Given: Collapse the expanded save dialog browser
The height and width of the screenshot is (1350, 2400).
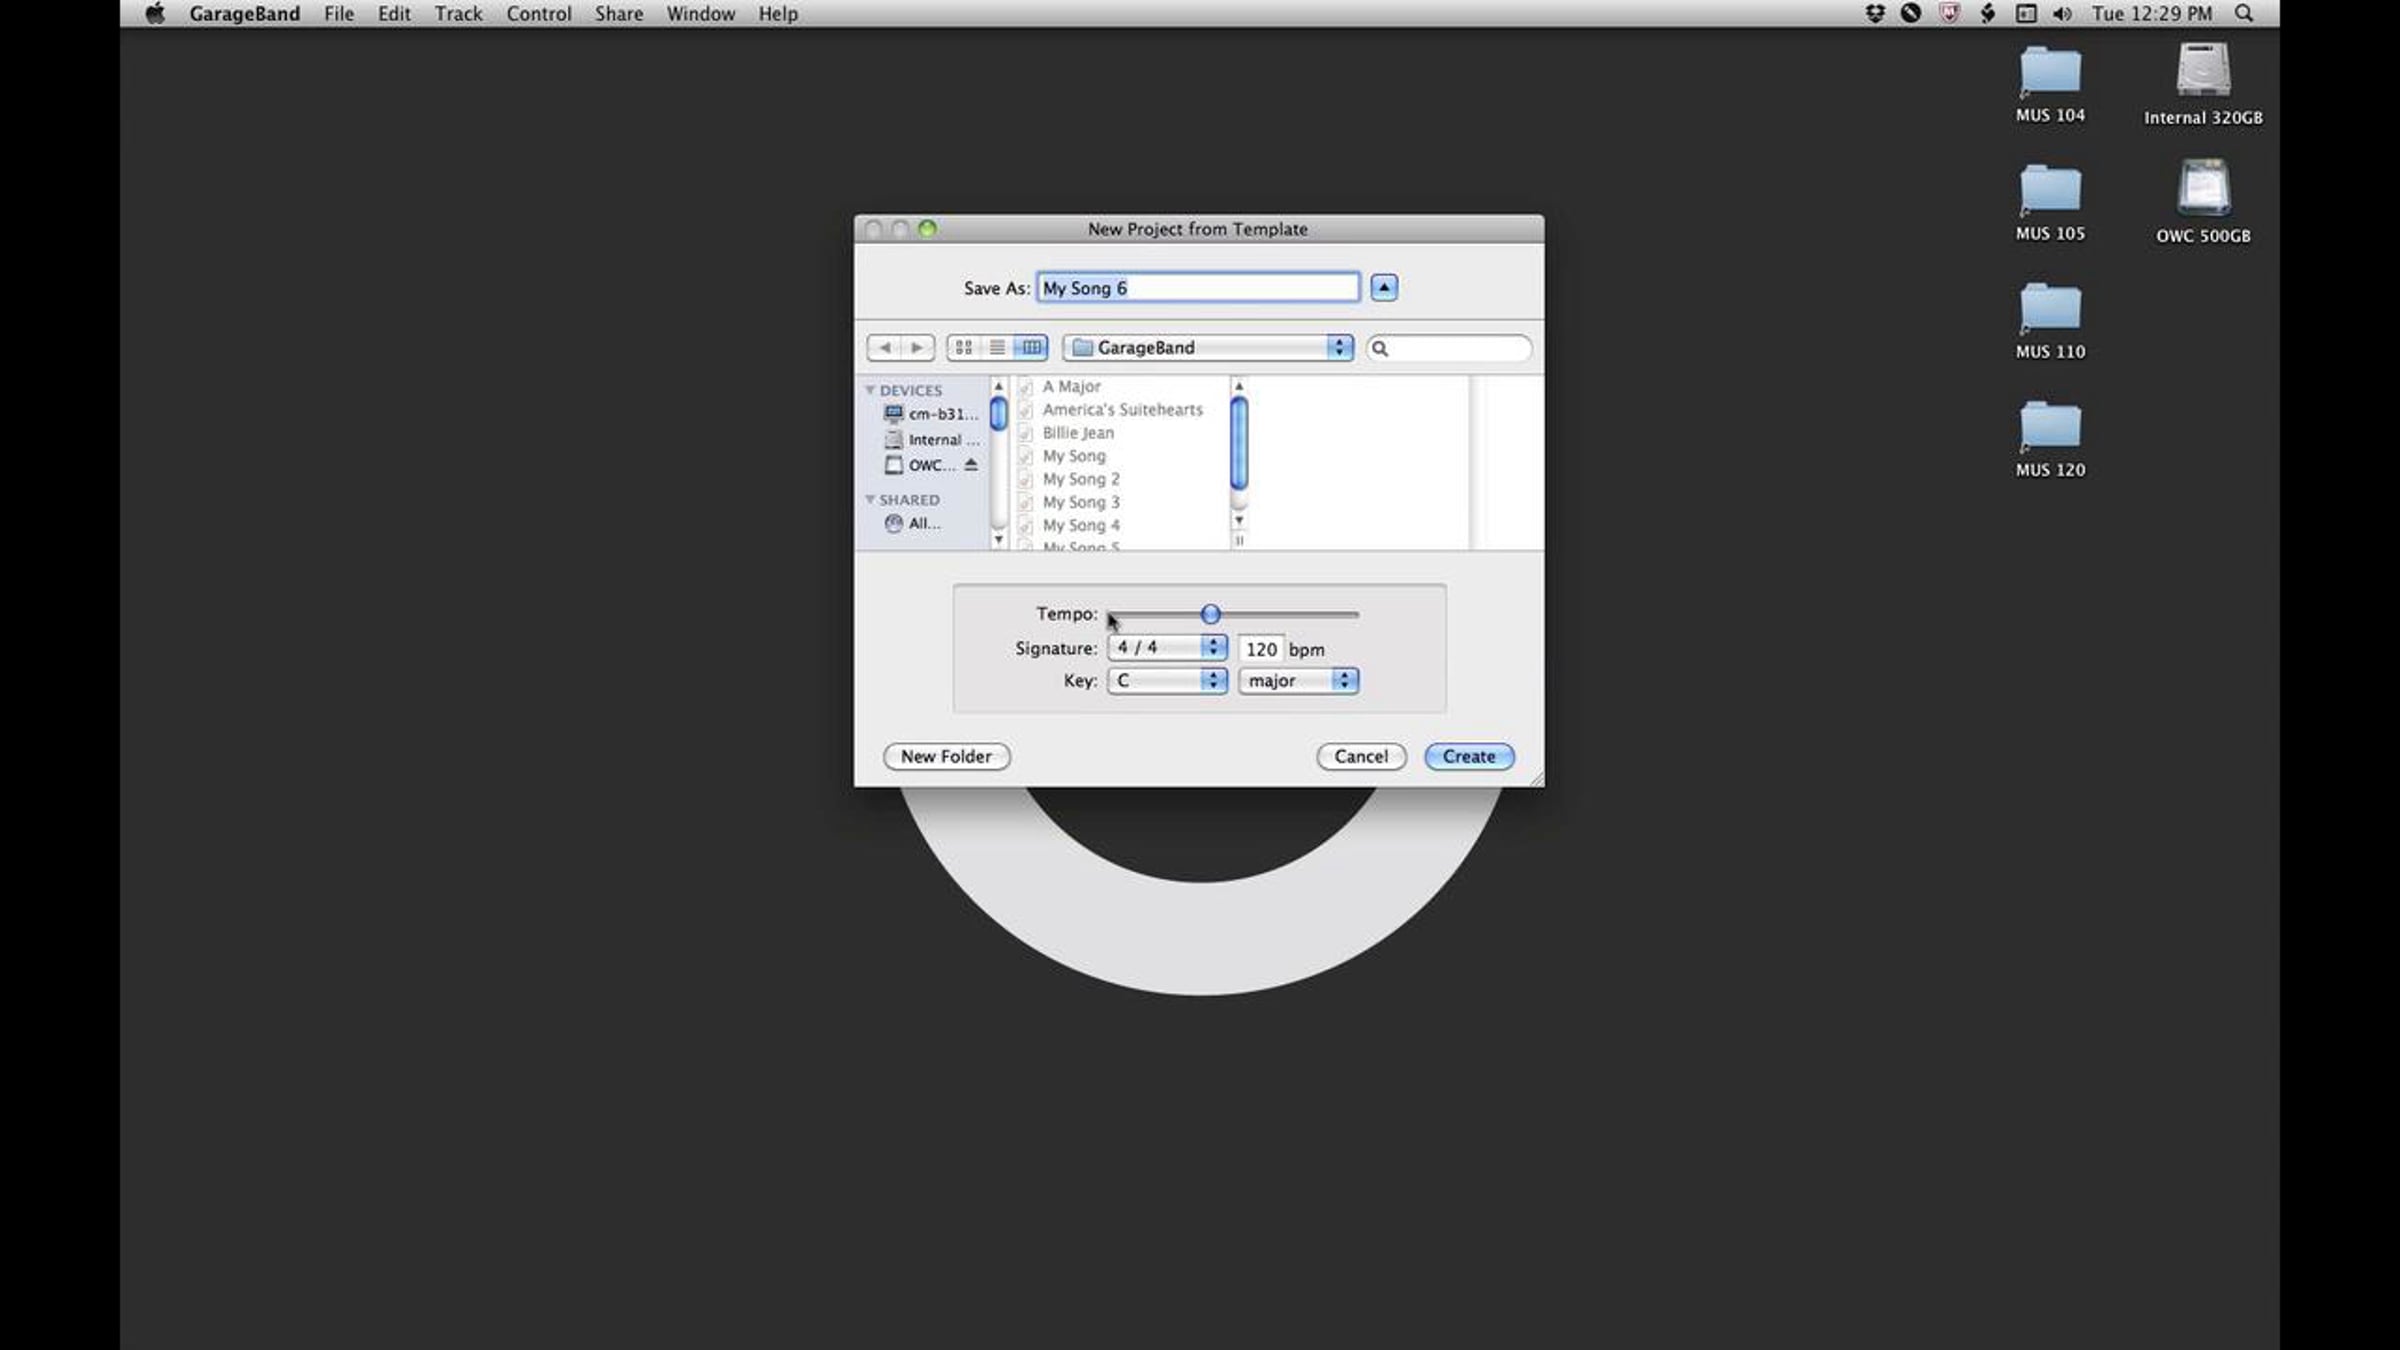Looking at the screenshot, I should point(1384,288).
